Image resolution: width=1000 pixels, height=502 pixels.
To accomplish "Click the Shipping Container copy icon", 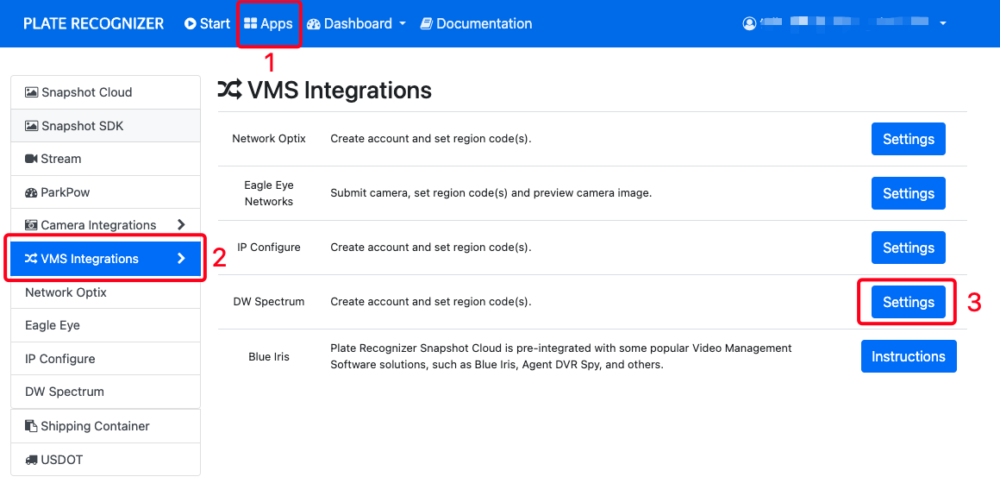I will coord(31,425).
